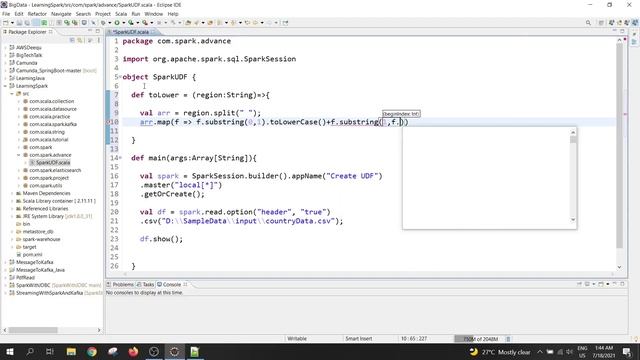
Task: Expand the Maven Dependencies node
Action: [12, 193]
